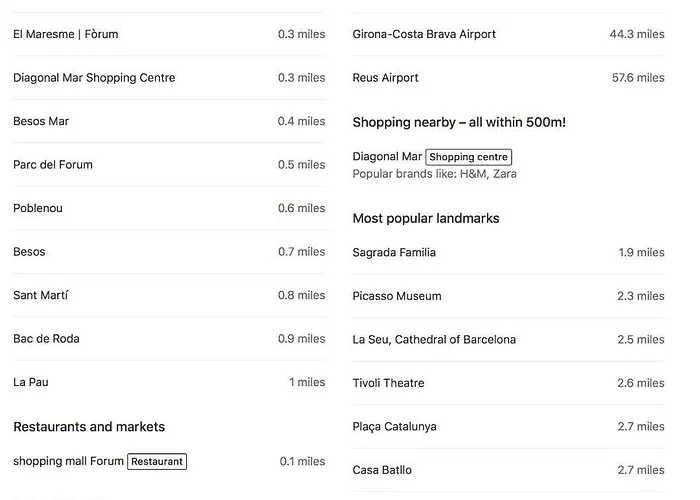Click the La Pau row
This screenshot has height=500, width=700.
coord(169,382)
